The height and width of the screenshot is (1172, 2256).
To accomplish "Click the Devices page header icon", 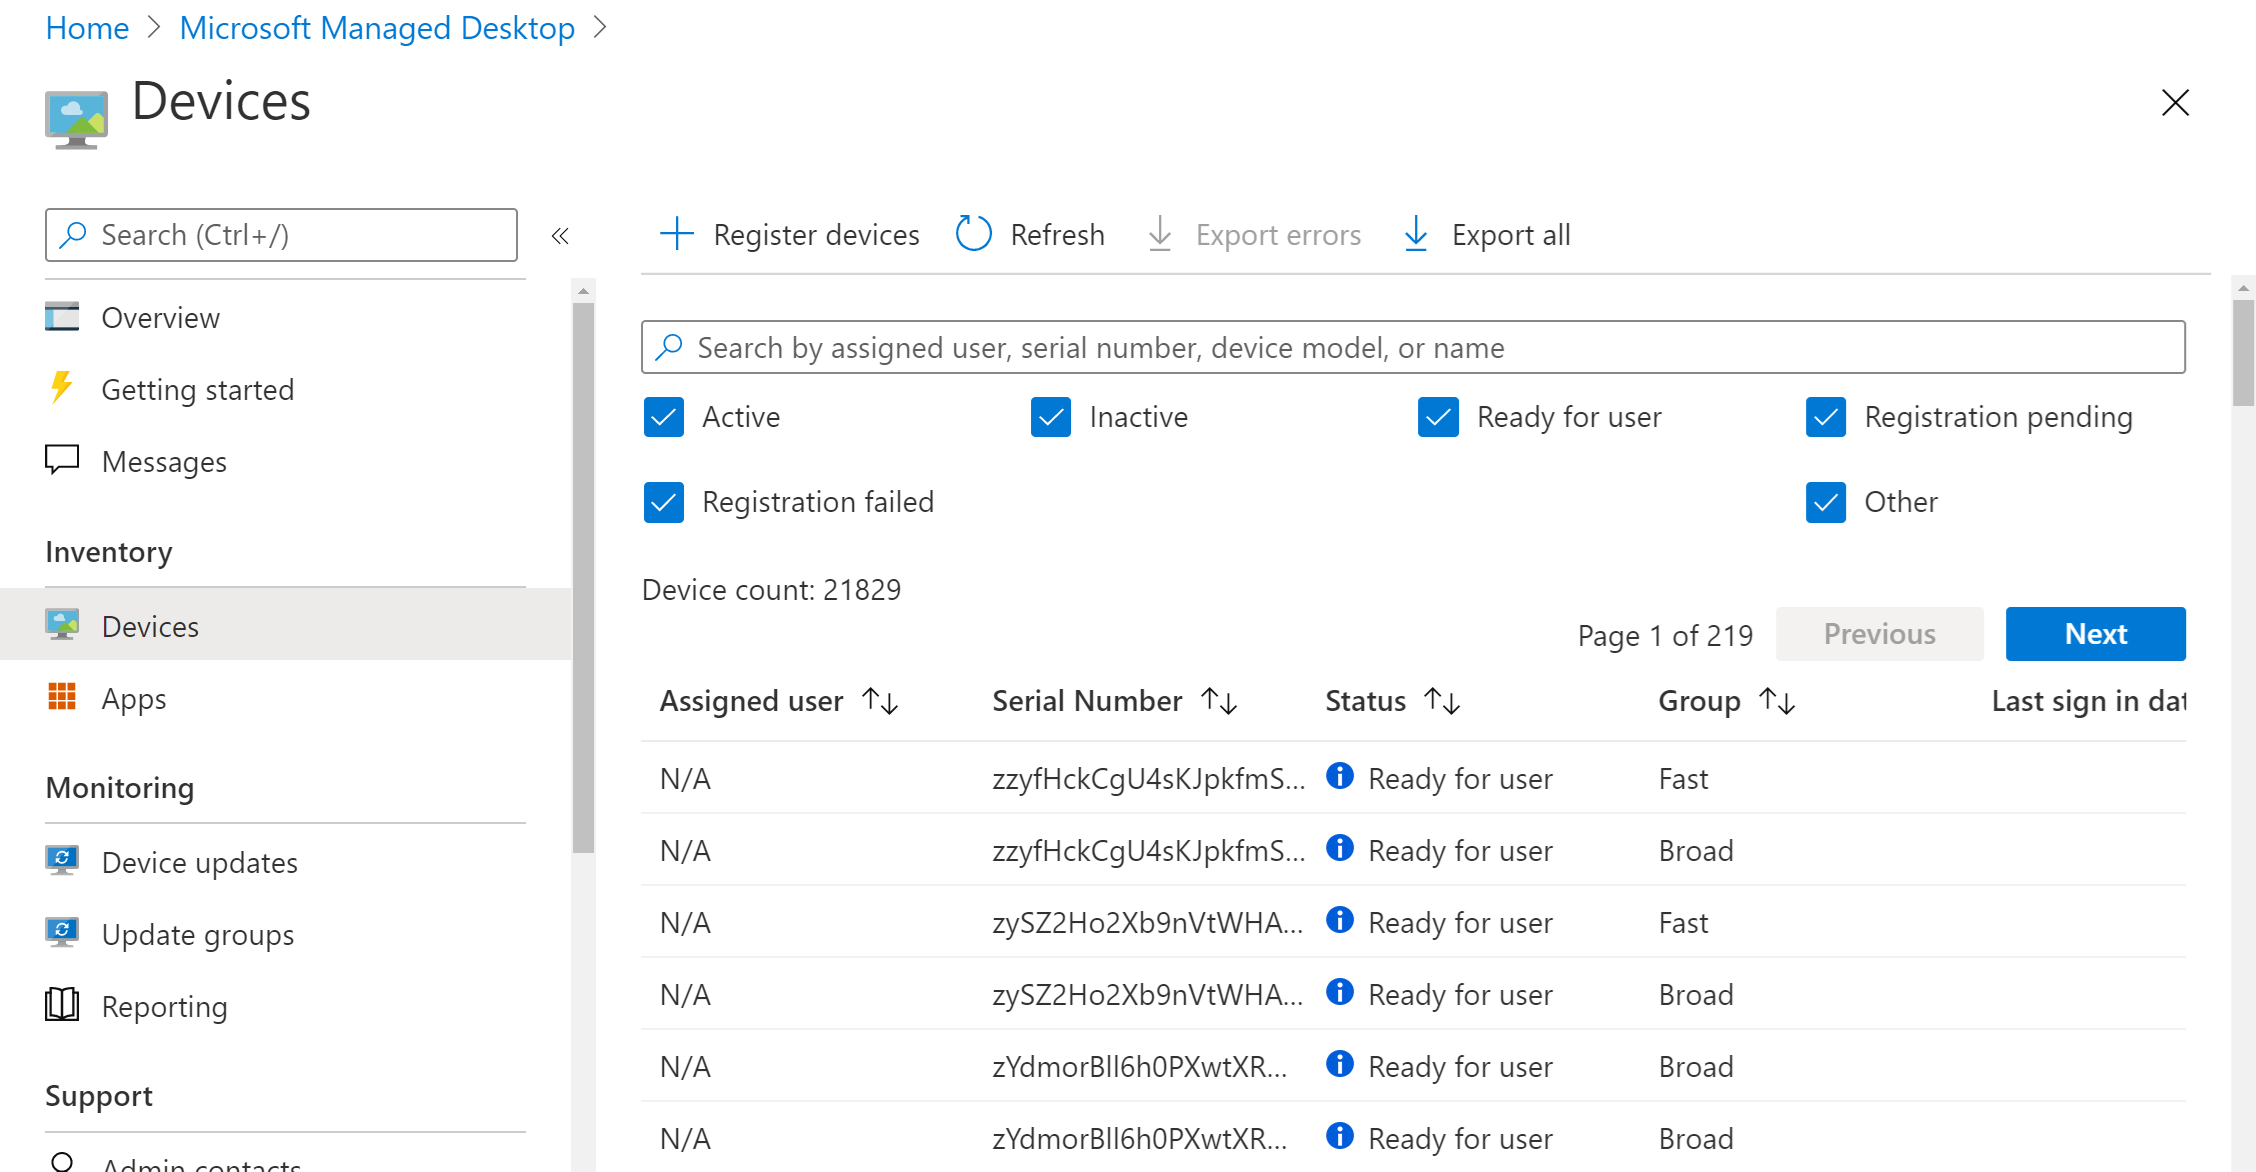I will click(x=76, y=120).
